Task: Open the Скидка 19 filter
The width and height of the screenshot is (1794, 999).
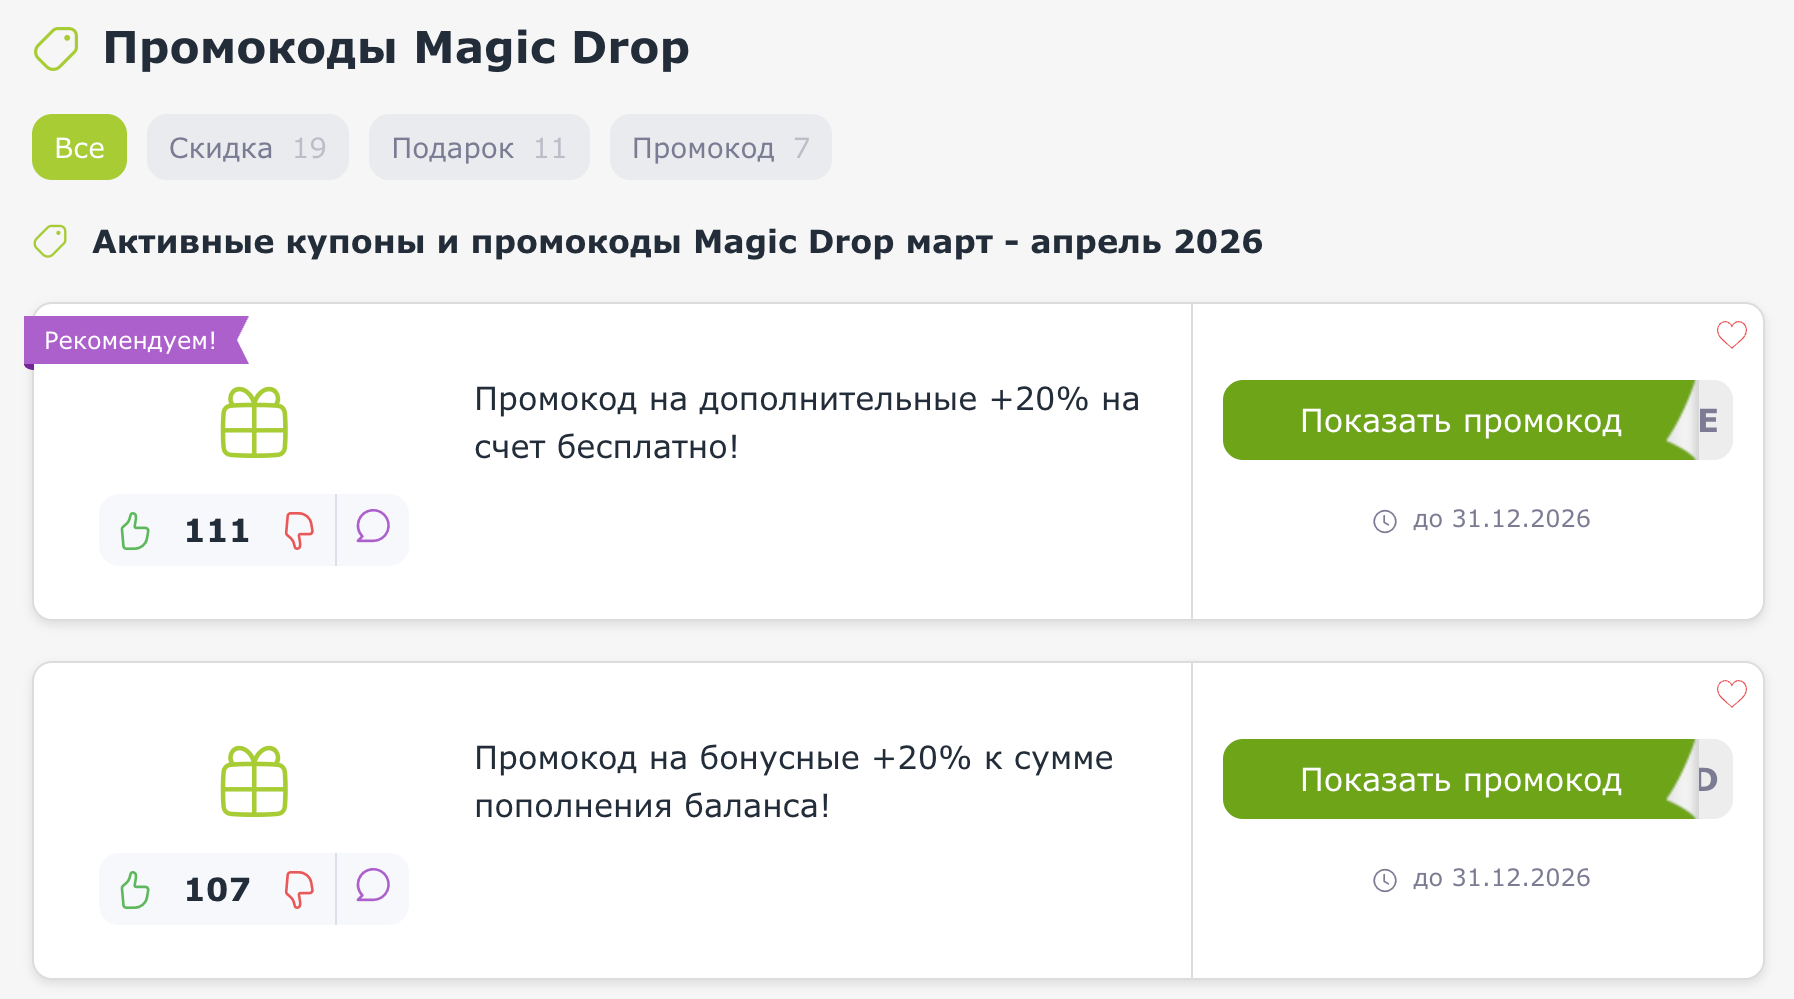Action: 247,147
